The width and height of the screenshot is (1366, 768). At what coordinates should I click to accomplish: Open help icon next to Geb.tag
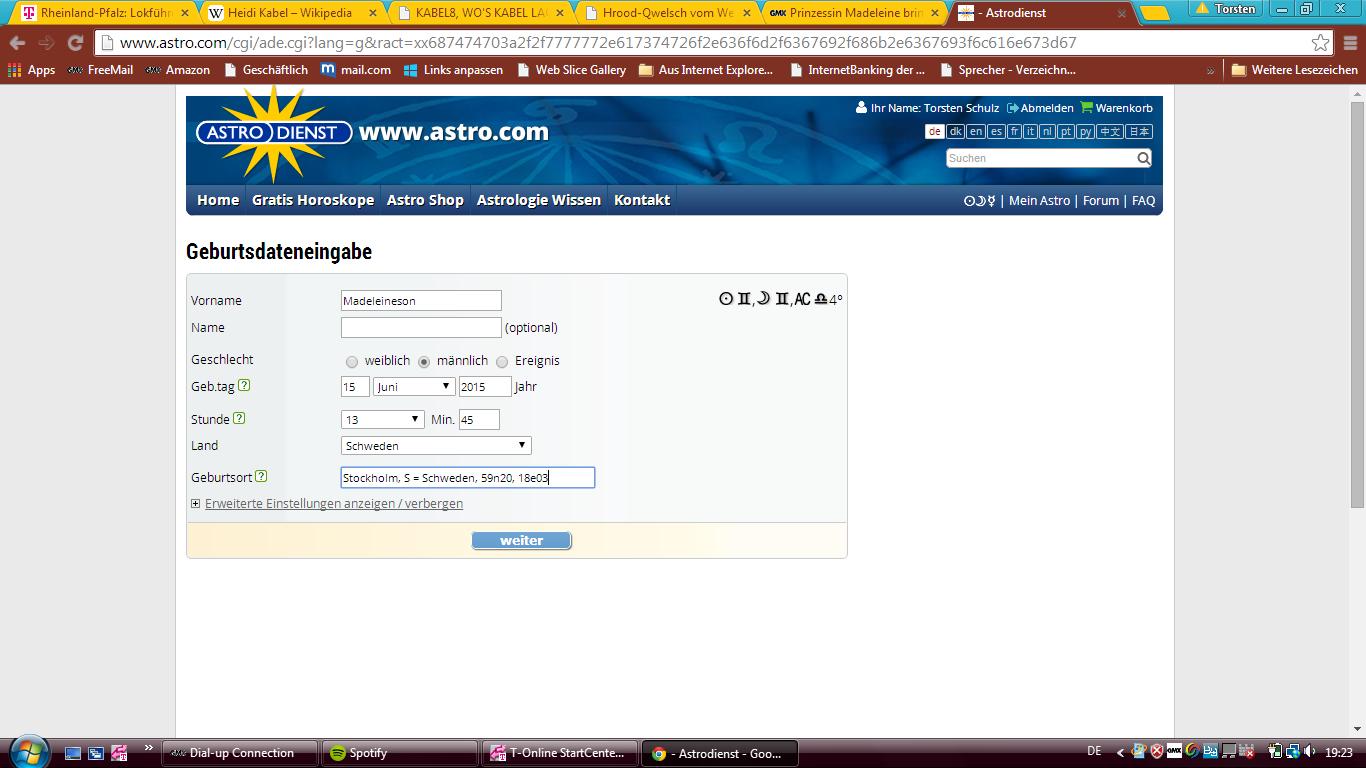coord(244,386)
